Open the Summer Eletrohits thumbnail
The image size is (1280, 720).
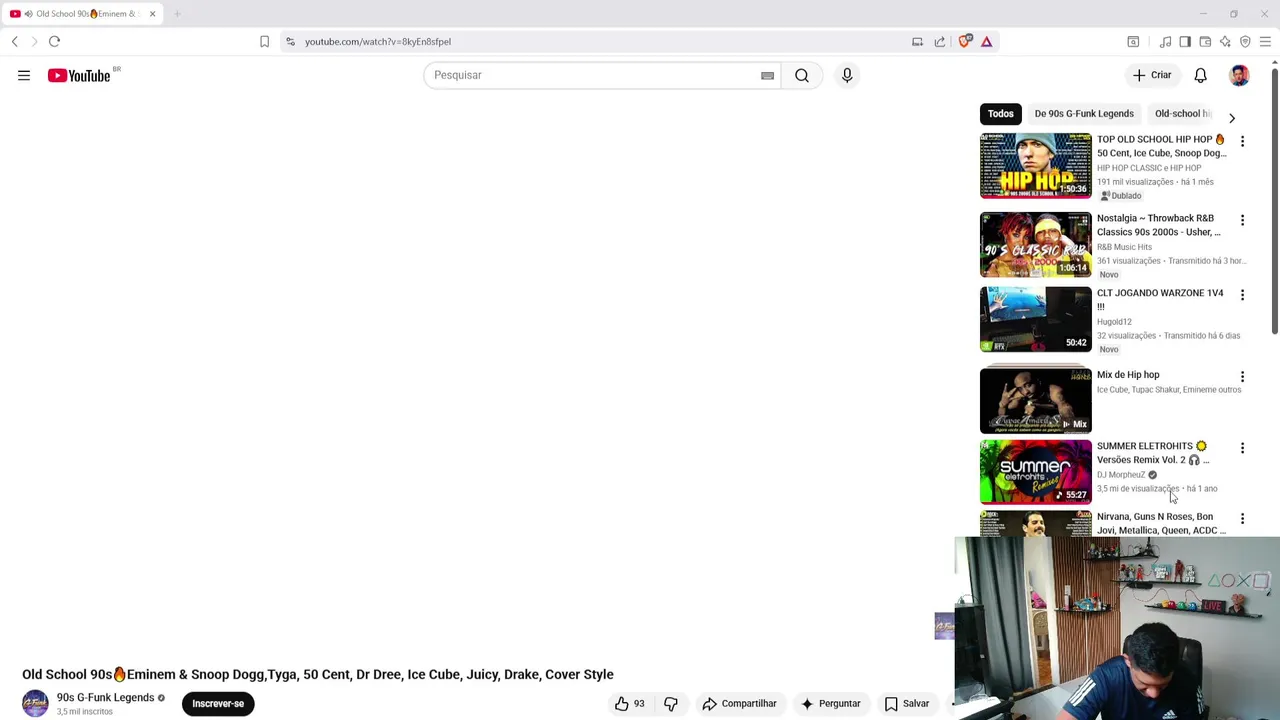click(x=1036, y=471)
